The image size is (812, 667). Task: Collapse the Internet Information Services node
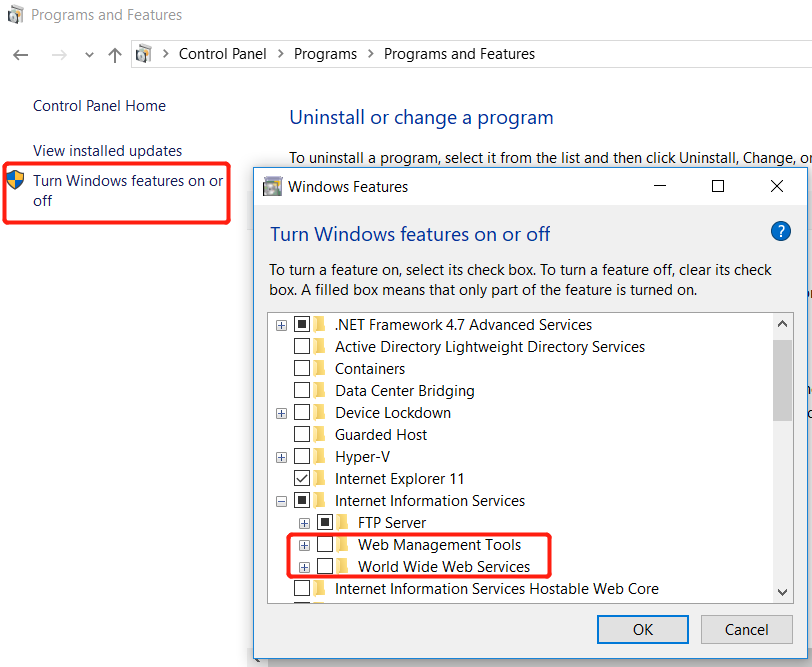point(281,501)
